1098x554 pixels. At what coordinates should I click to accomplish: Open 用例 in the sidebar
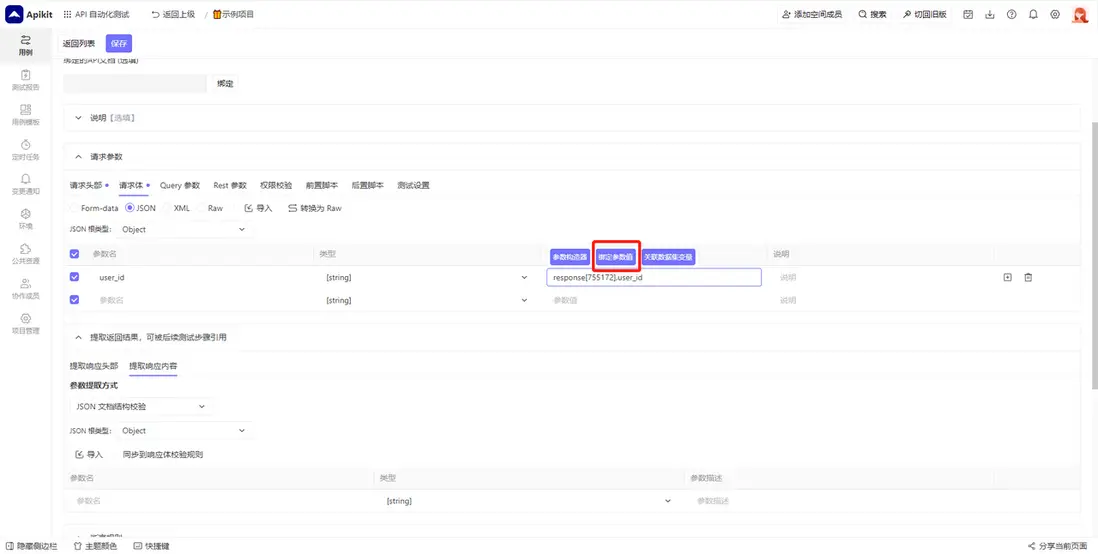pos(25,46)
